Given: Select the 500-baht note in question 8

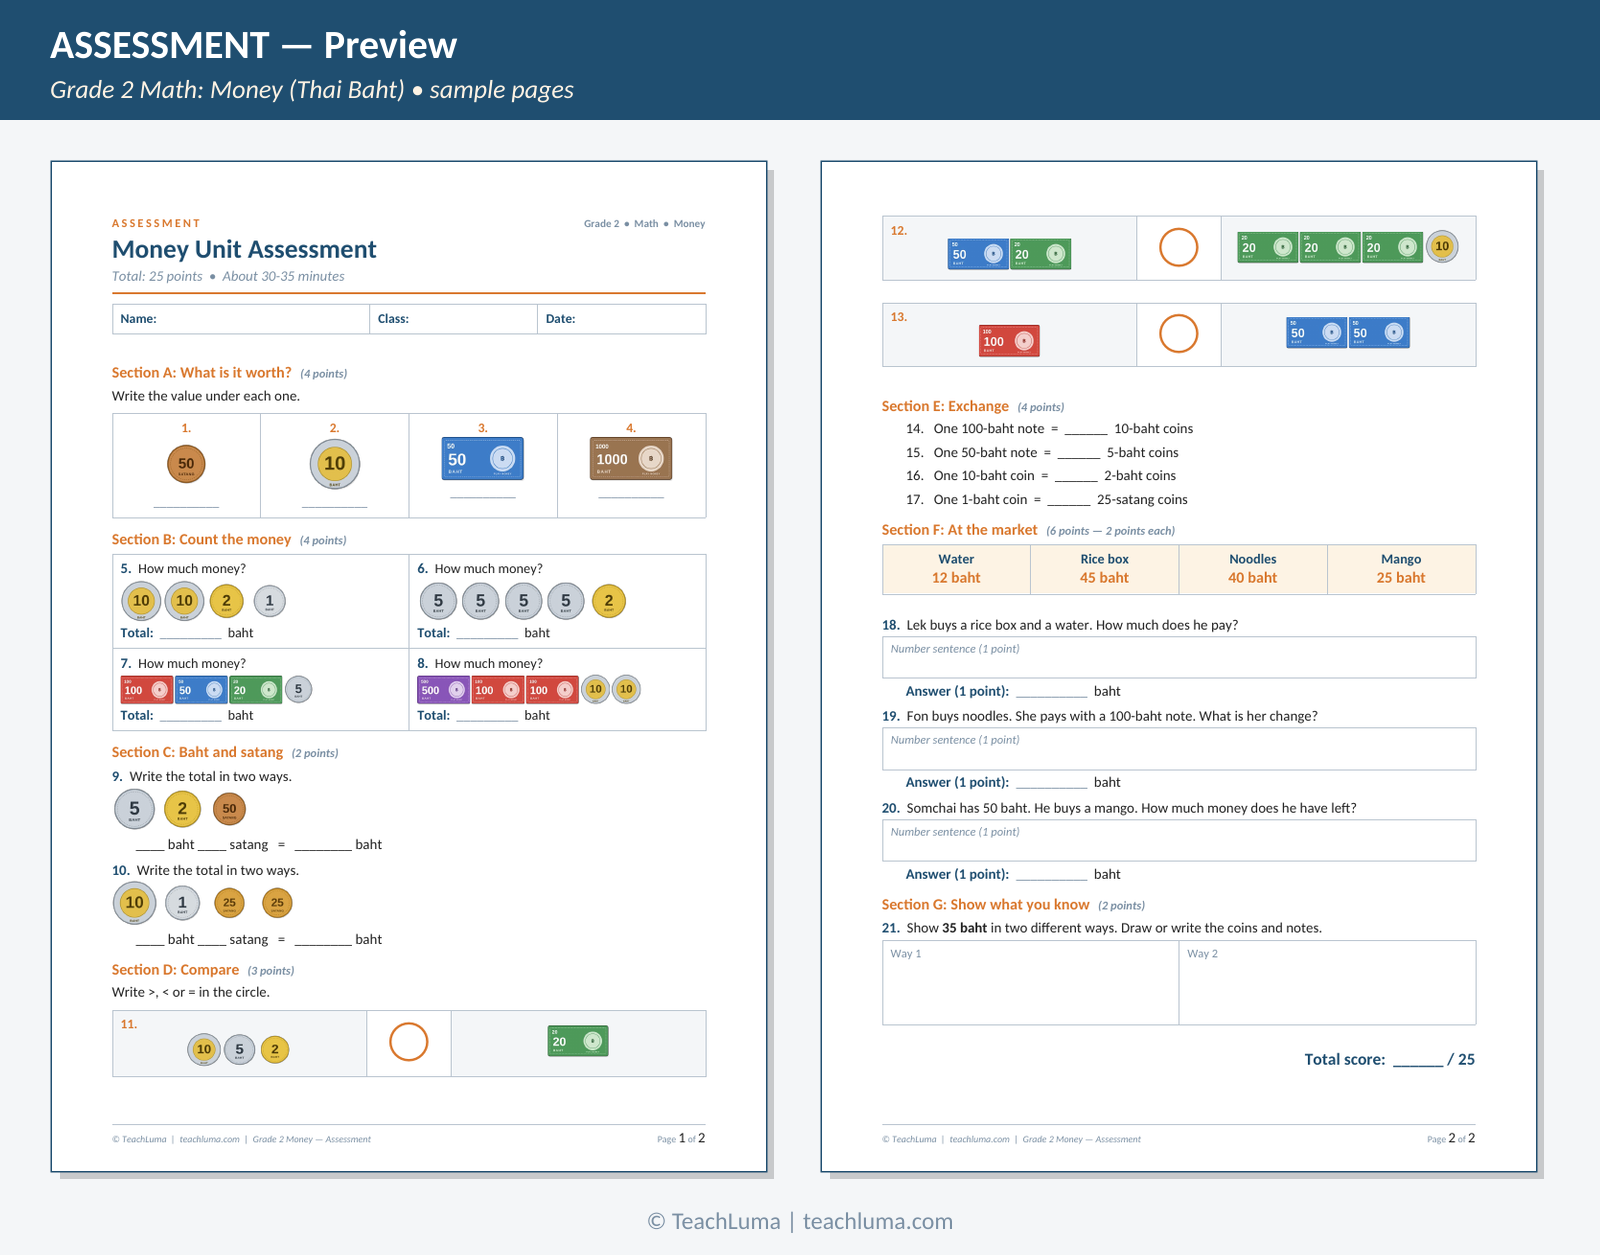Looking at the screenshot, I should (443, 690).
